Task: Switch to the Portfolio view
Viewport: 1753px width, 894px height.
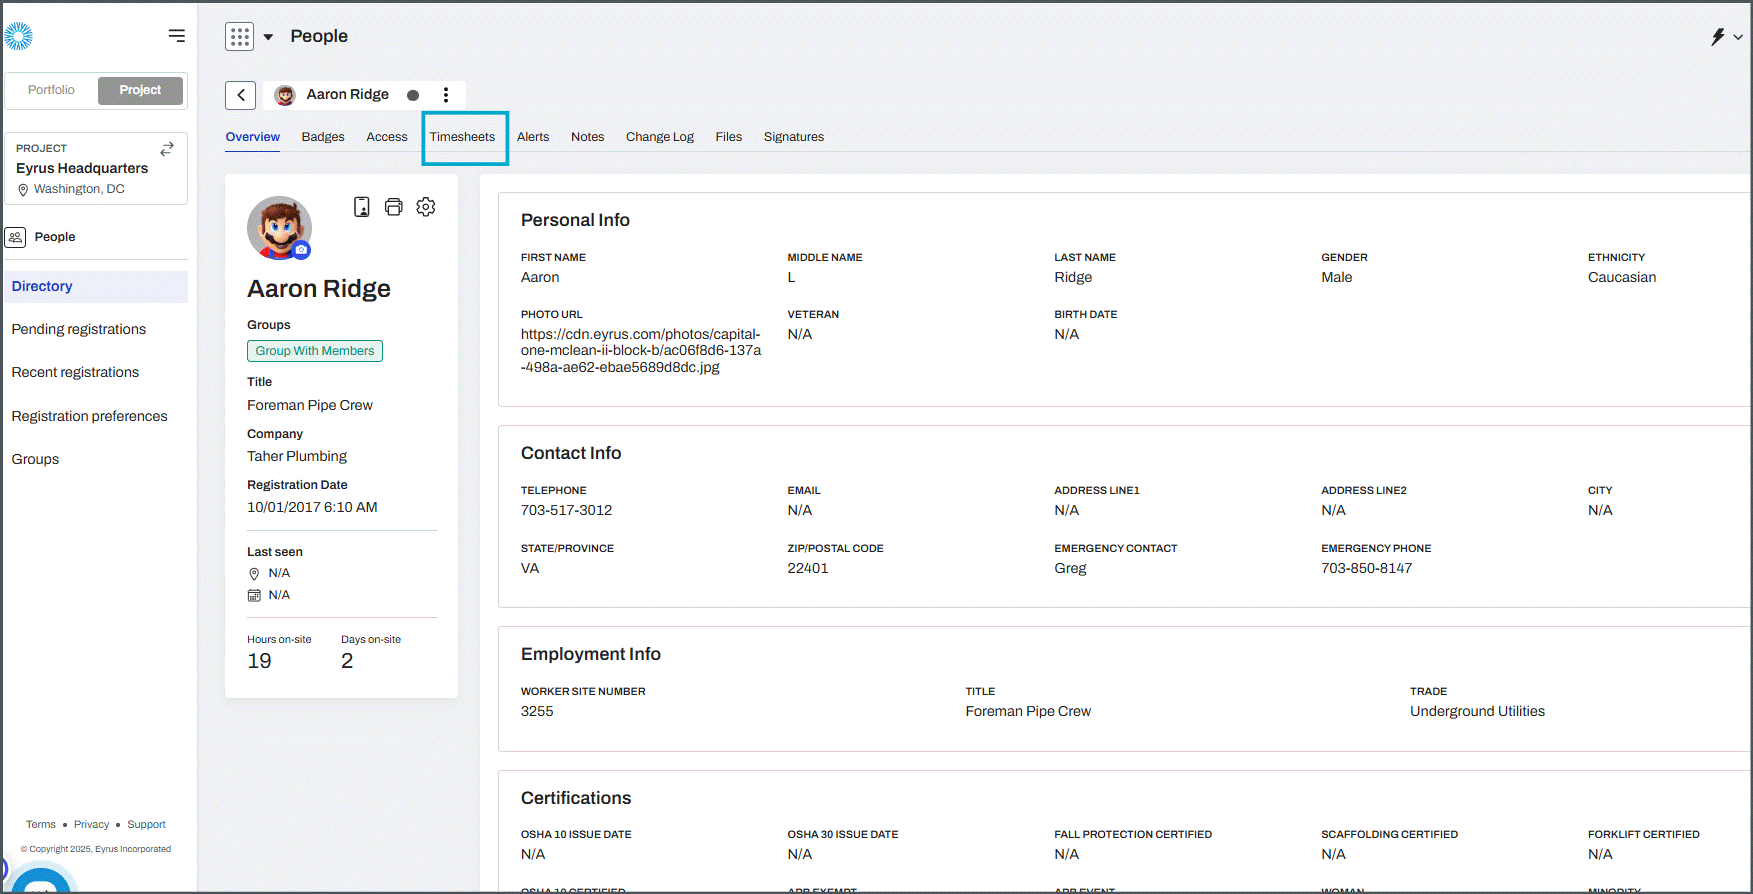Action: (x=51, y=90)
